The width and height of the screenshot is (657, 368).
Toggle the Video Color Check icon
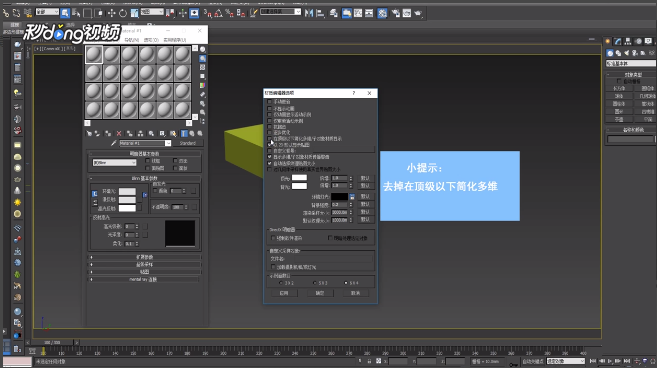click(x=202, y=86)
